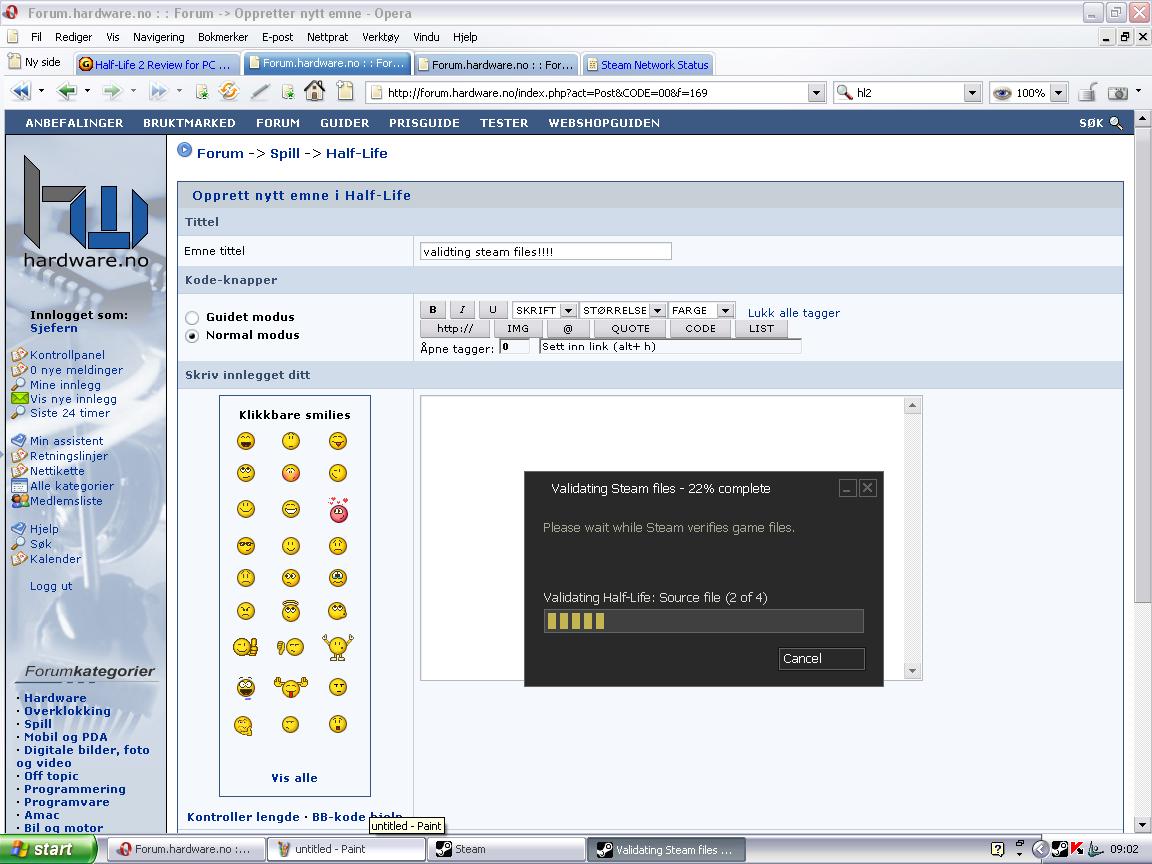Insert the tongue-out moose smiley

(x=291, y=686)
